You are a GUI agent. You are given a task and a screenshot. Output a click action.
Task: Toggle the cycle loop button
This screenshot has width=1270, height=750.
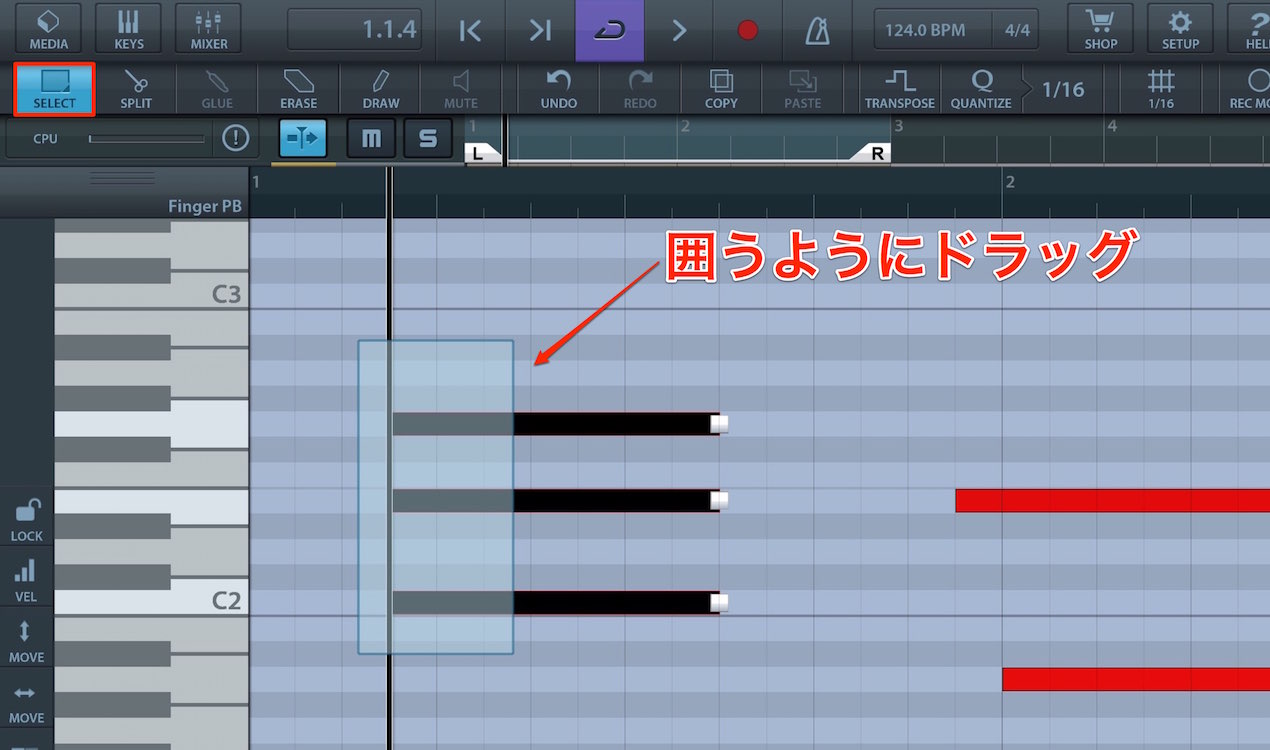click(x=609, y=30)
